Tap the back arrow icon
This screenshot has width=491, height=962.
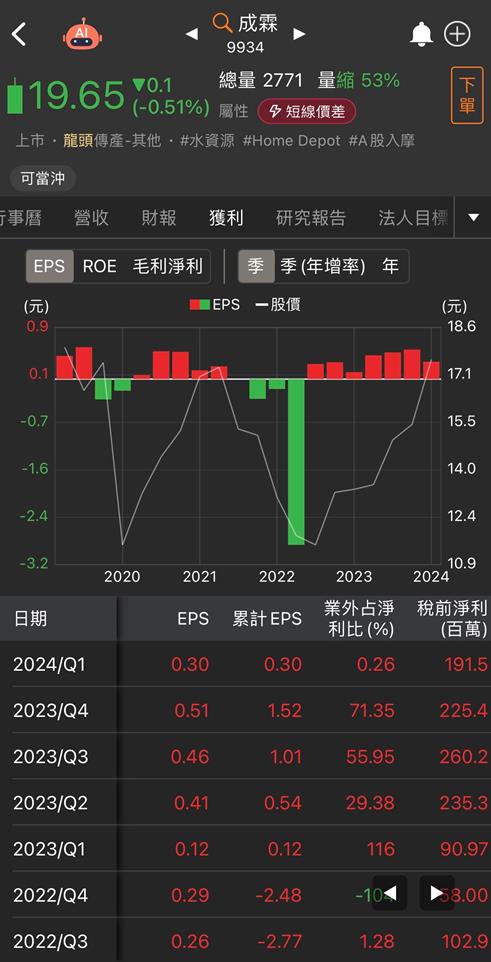point(18,34)
